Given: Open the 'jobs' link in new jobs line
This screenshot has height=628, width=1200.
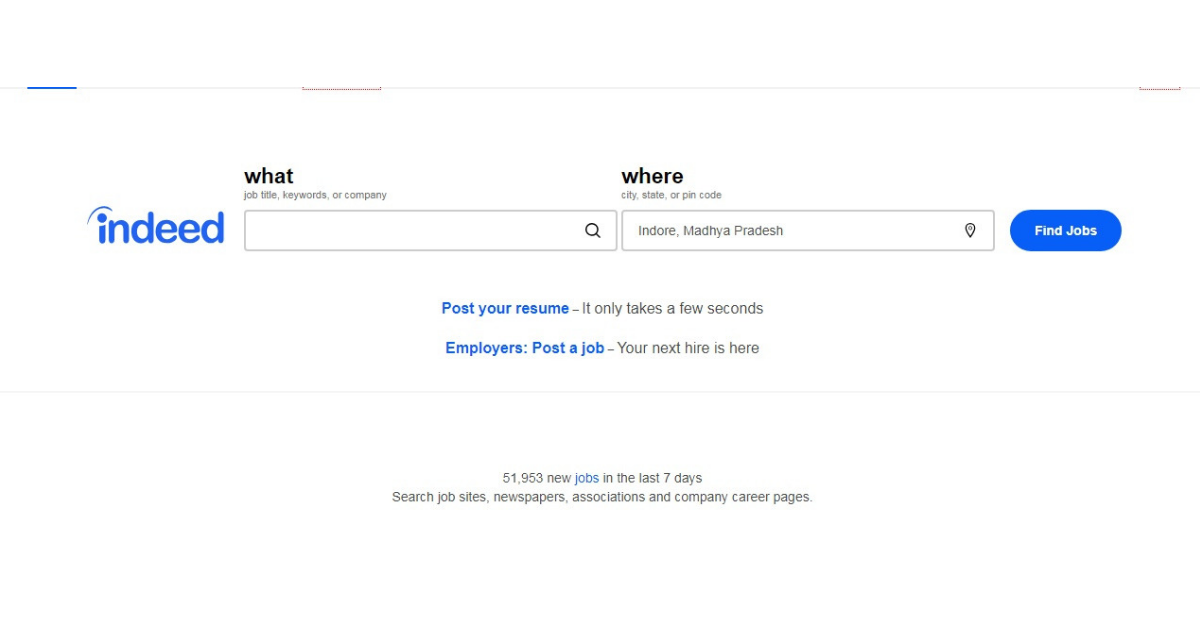Looking at the screenshot, I should point(587,478).
